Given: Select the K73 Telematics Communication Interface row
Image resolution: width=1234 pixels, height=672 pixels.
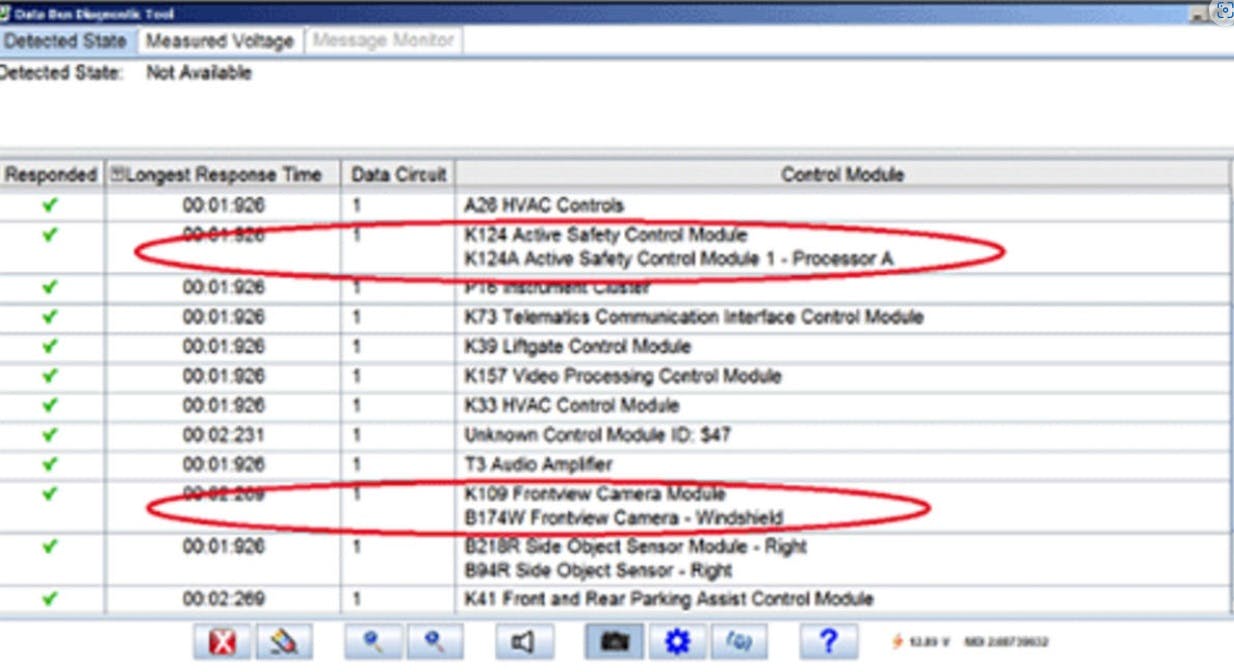Looking at the screenshot, I should click(x=693, y=317).
